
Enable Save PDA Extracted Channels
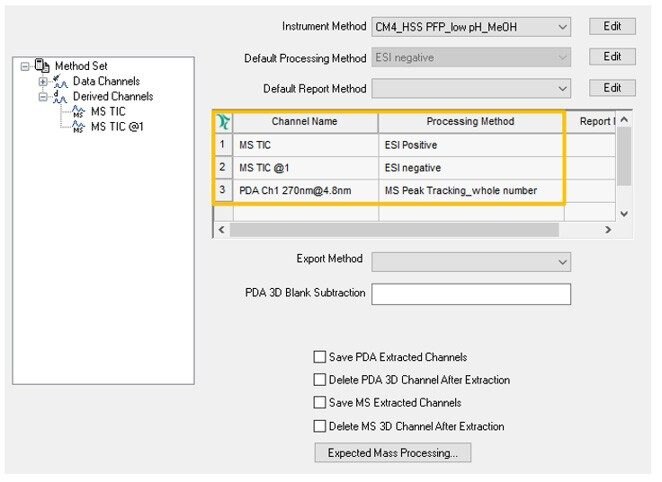[320, 357]
